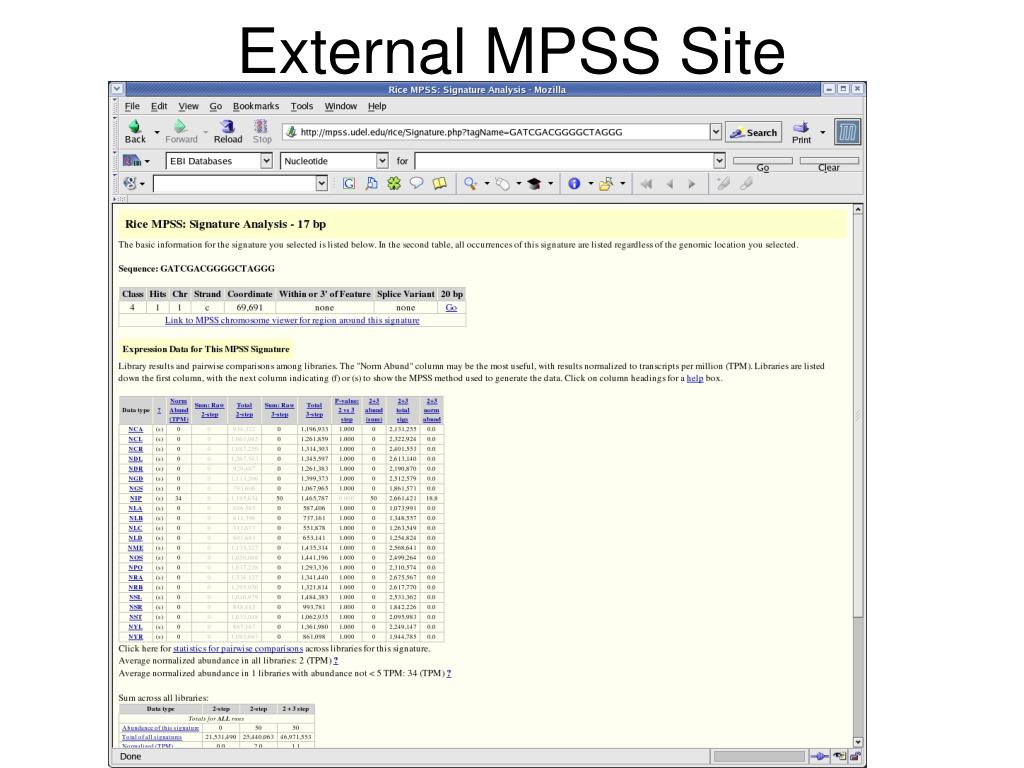Open 'statistics for pairwise comparisons' link

pos(238,648)
